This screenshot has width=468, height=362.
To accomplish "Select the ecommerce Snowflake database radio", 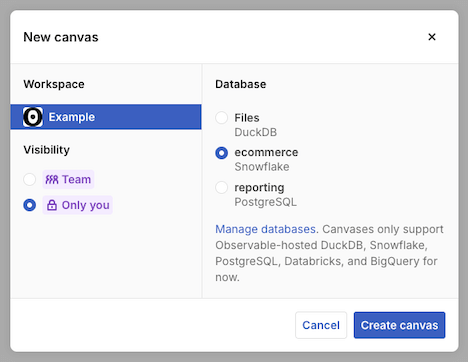I will point(222,153).
